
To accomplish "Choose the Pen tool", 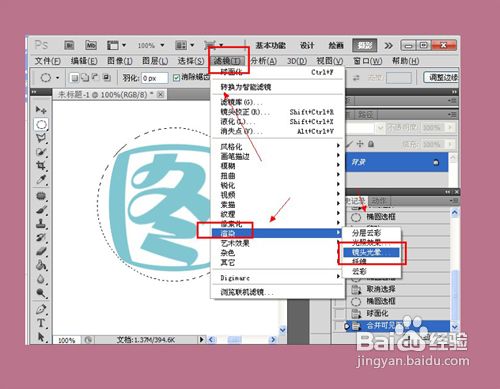I will click(x=41, y=309).
